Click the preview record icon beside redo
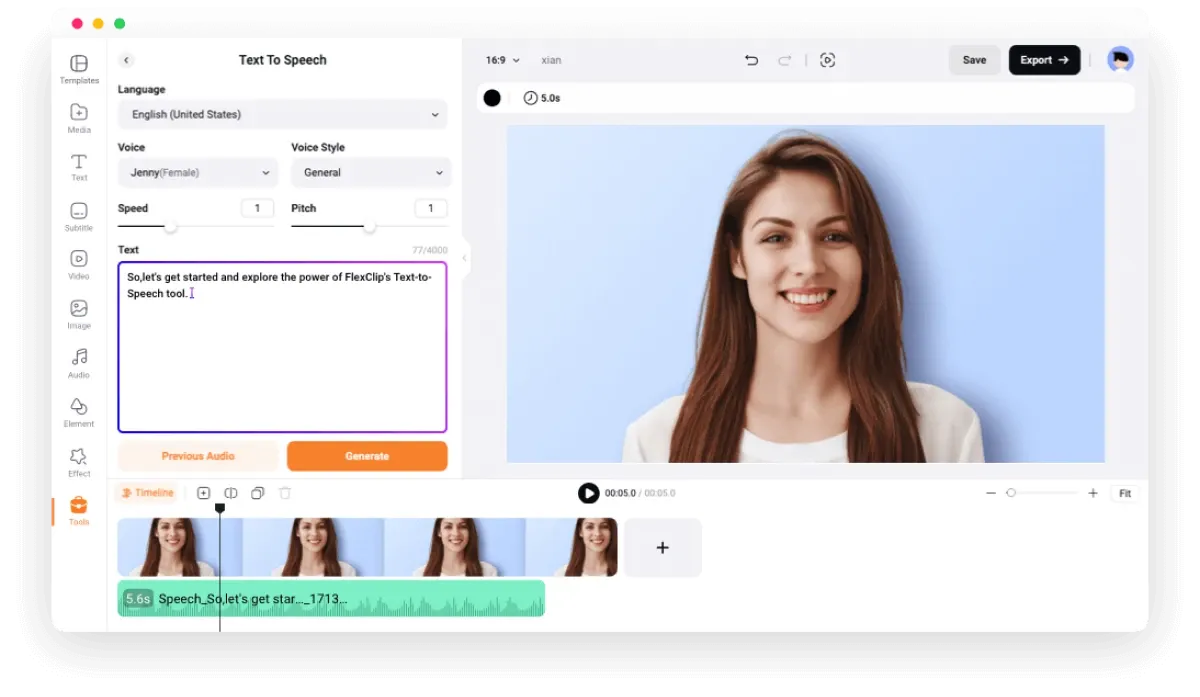Viewport: 1200px width, 697px height. (x=827, y=60)
